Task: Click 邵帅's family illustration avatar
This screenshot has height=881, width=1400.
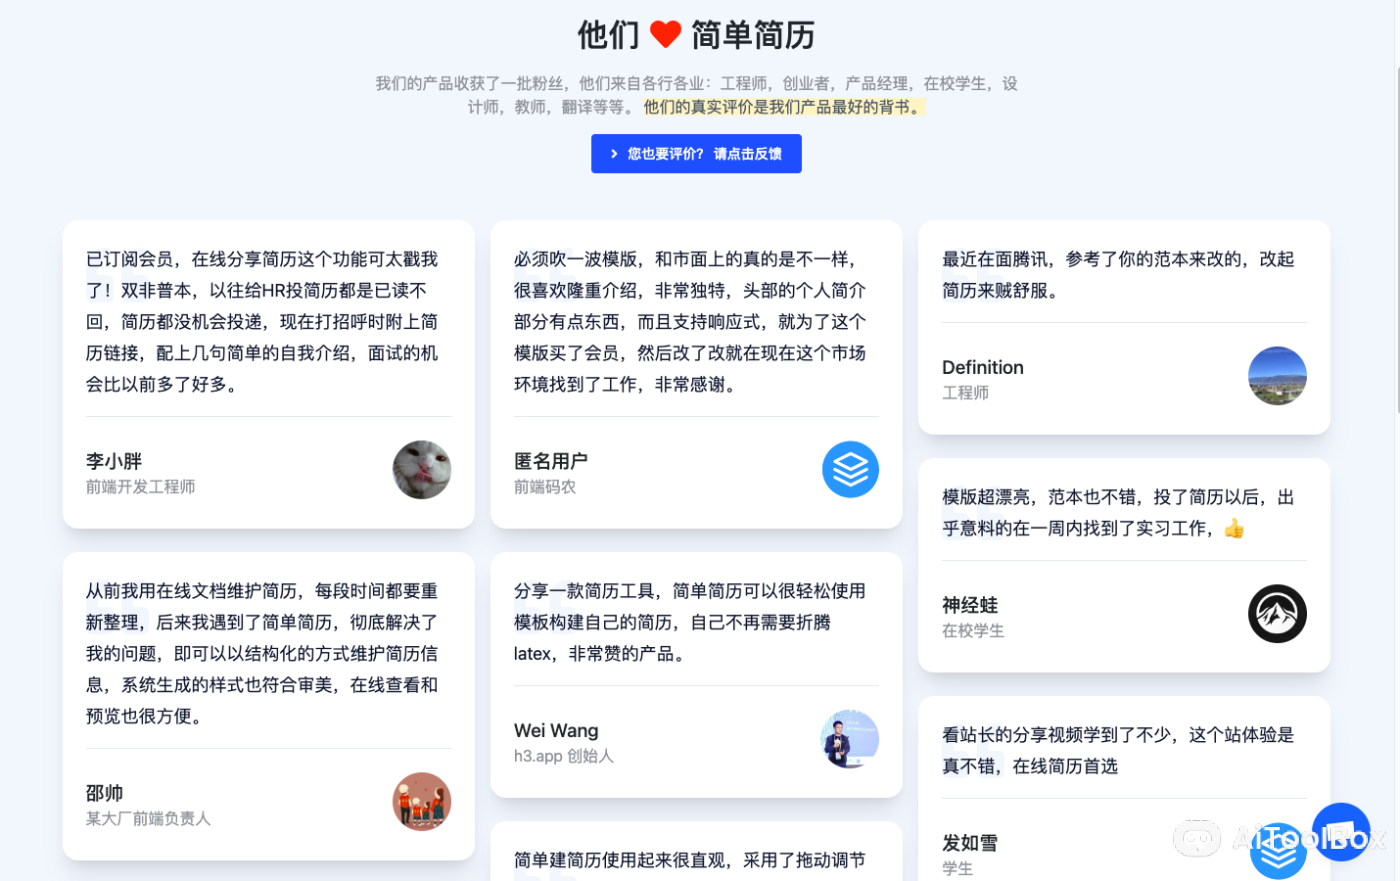Action: 421,801
